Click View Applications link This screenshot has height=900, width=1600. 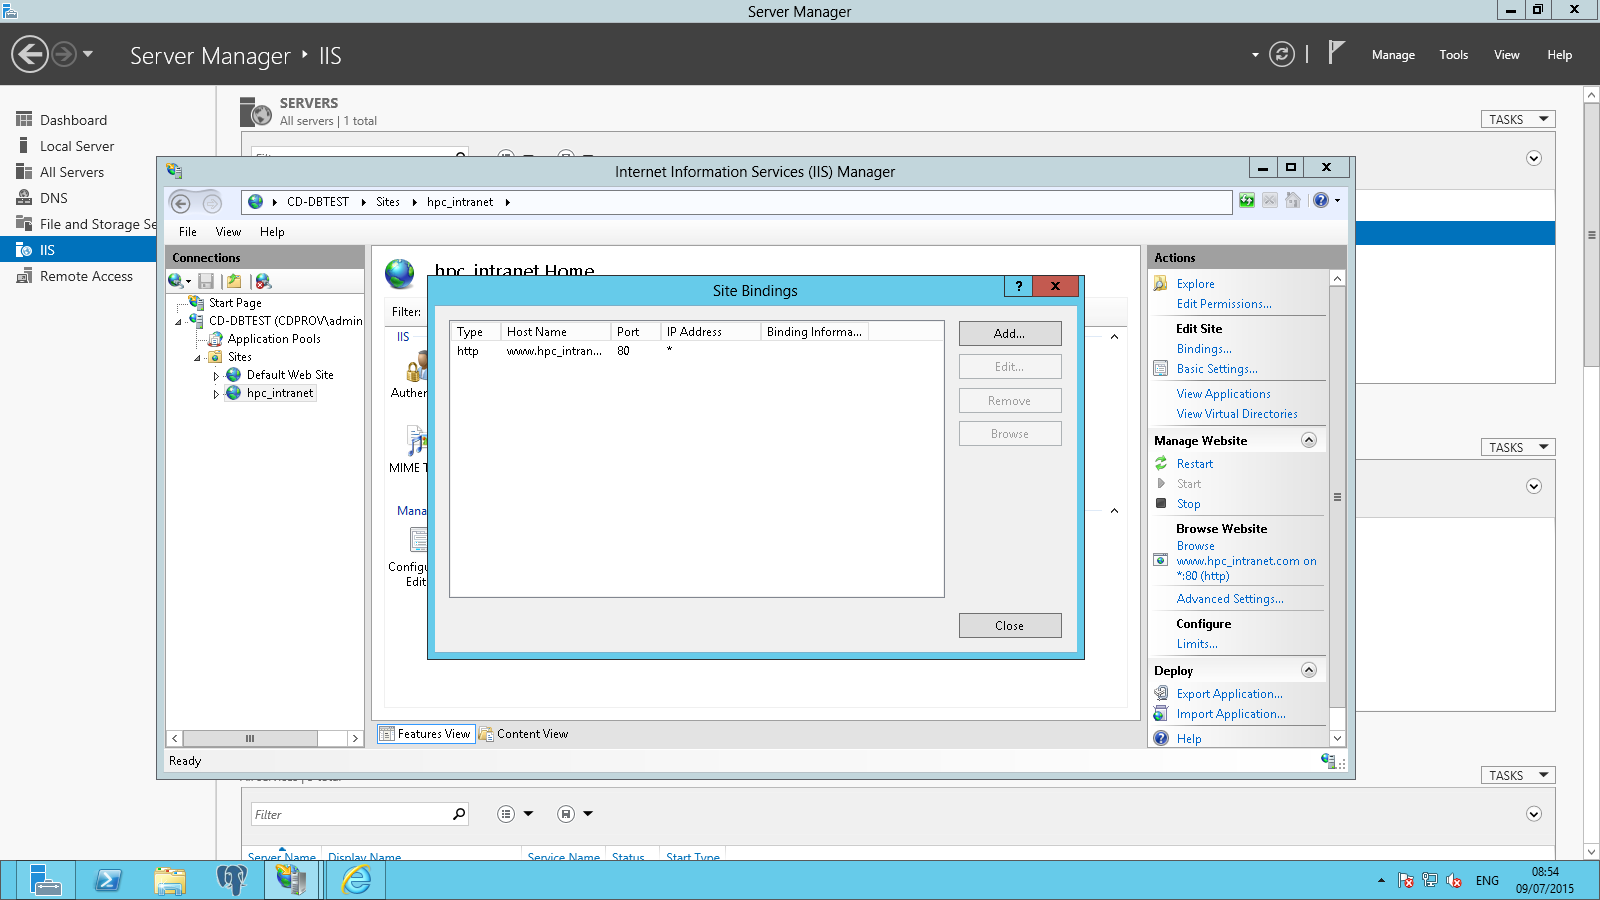(x=1223, y=394)
